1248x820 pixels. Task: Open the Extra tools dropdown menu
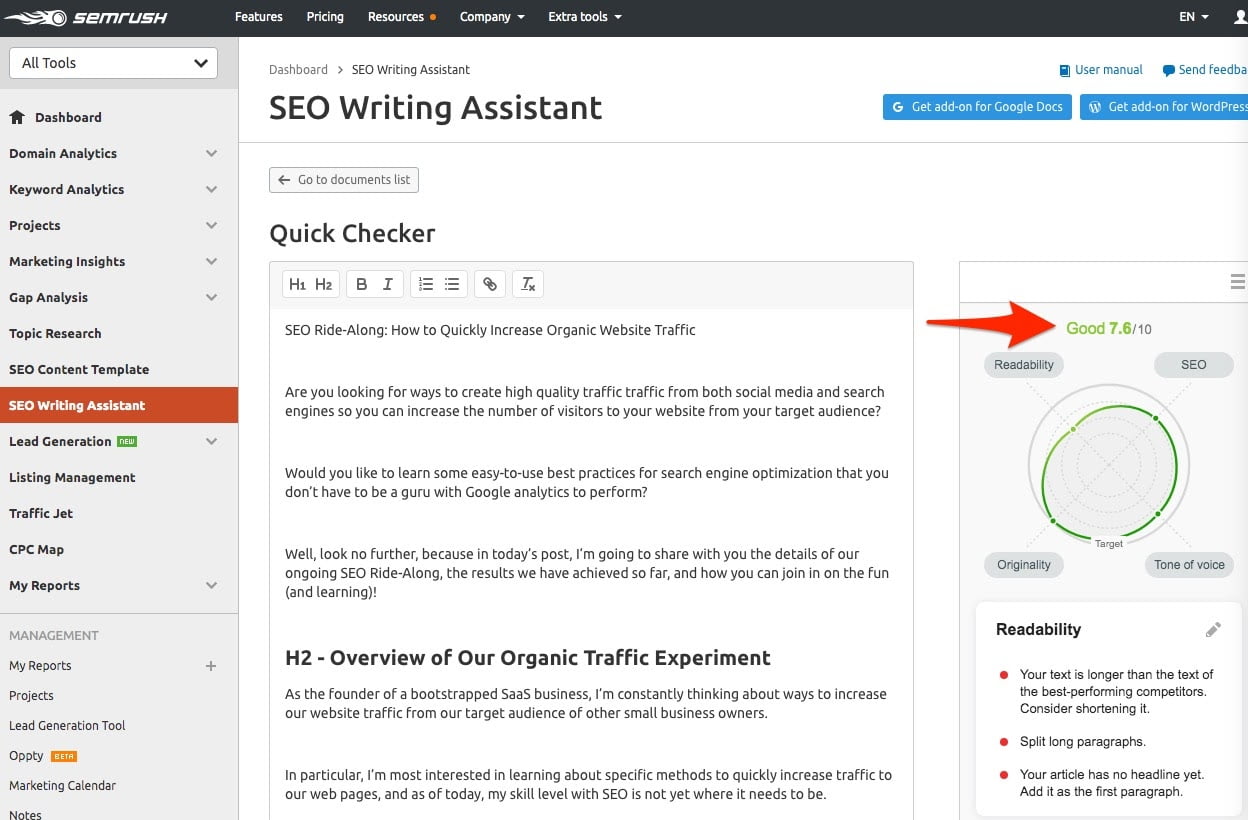point(585,17)
